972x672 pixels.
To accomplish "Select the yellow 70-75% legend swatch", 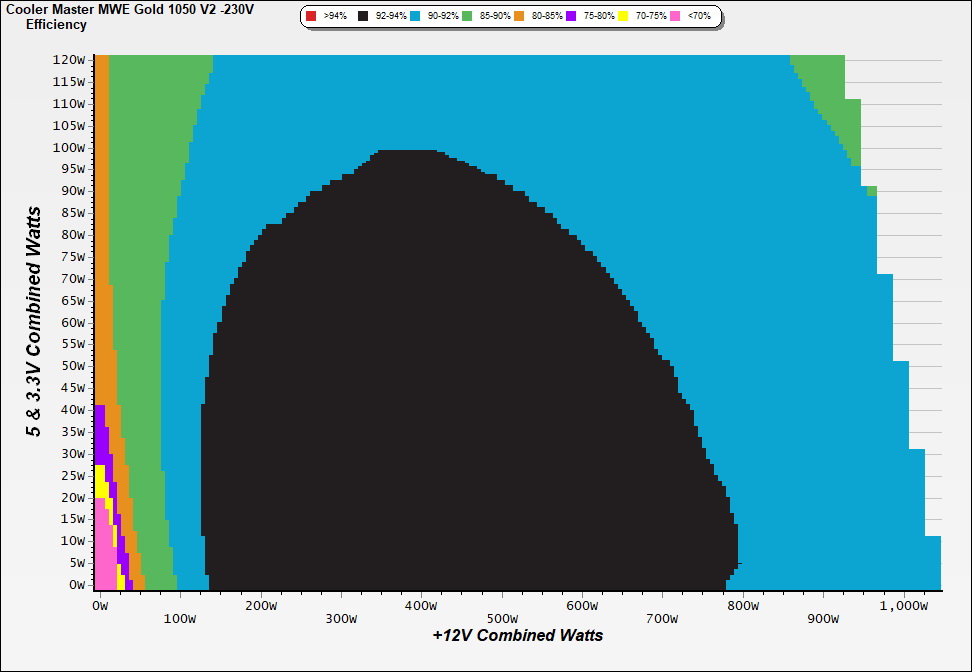I will 622,17.
